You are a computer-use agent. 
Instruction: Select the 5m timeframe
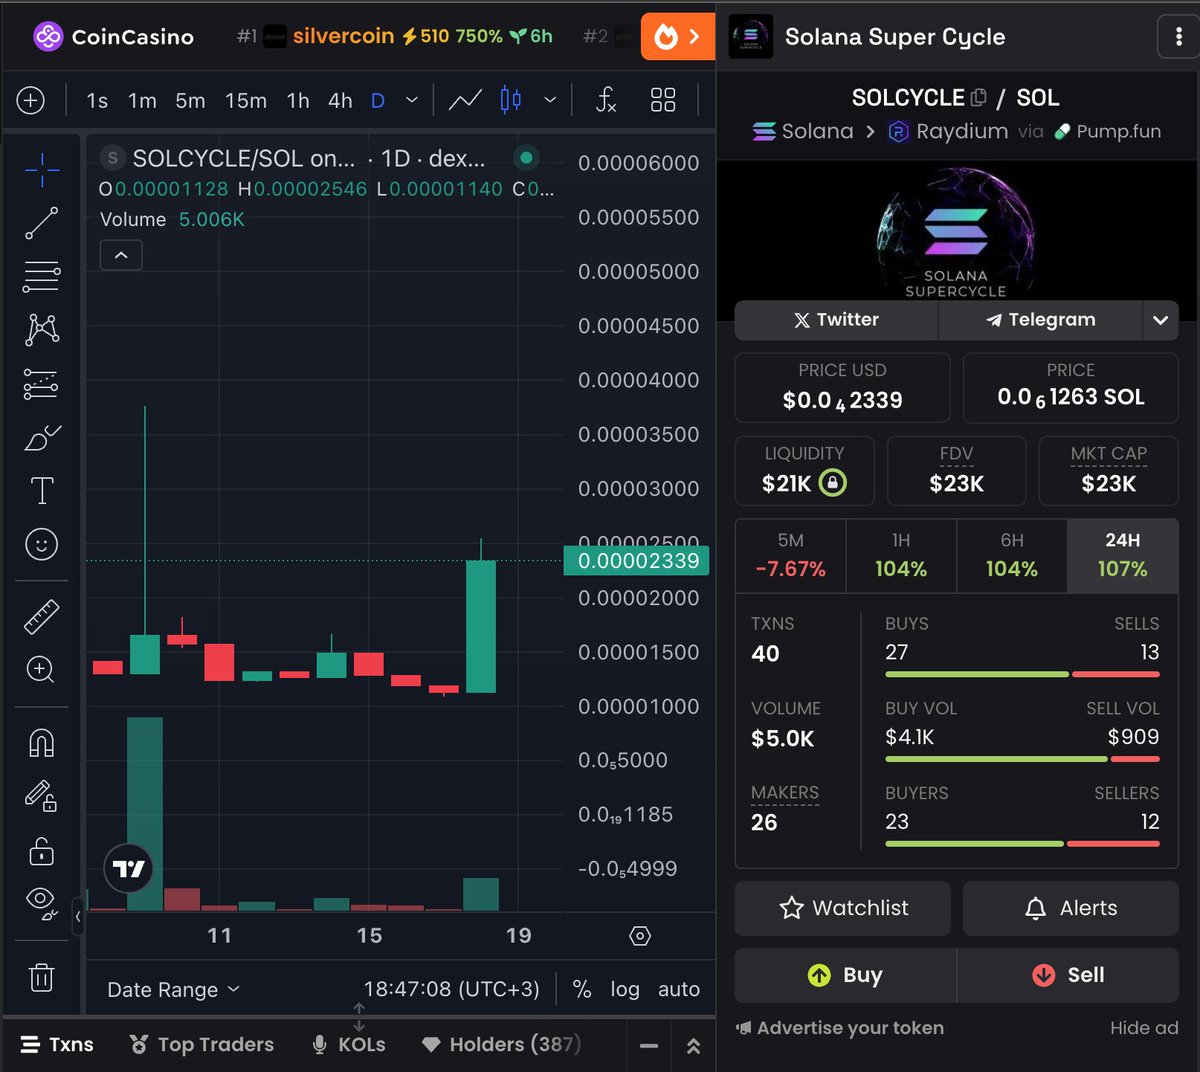190,101
